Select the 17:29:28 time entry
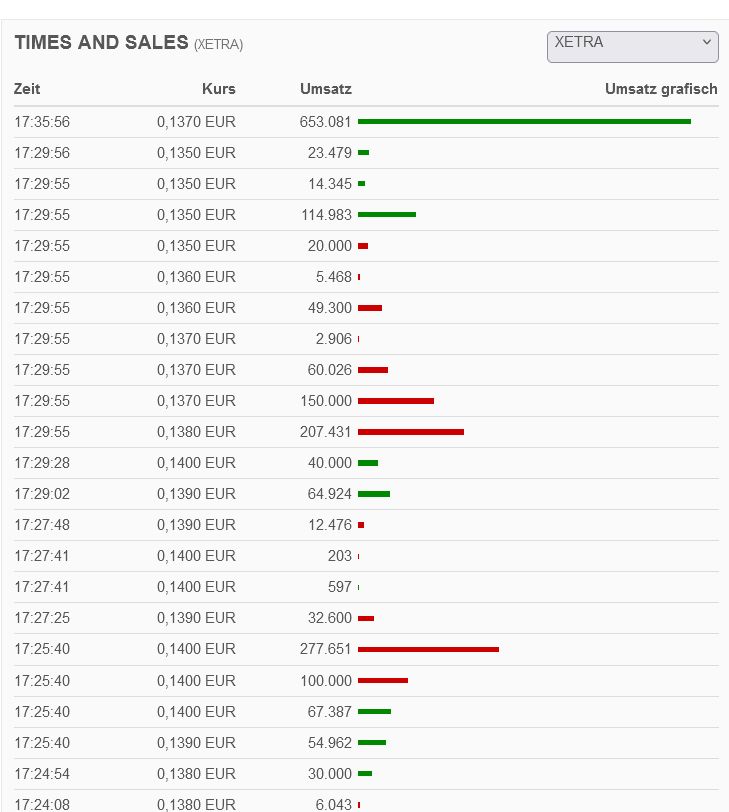The height and width of the screenshot is (812, 729). tap(42, 463)
